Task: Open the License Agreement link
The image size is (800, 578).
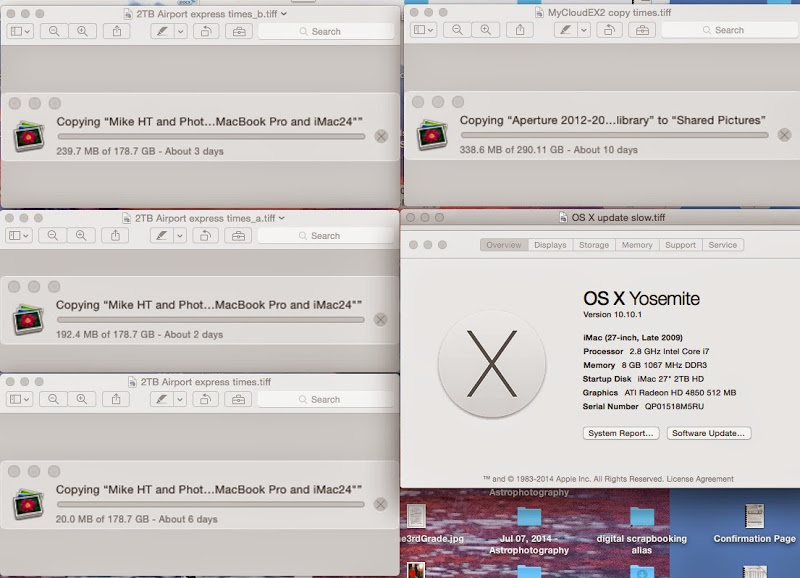Action: pyautogui.click(x=700, y=479)
